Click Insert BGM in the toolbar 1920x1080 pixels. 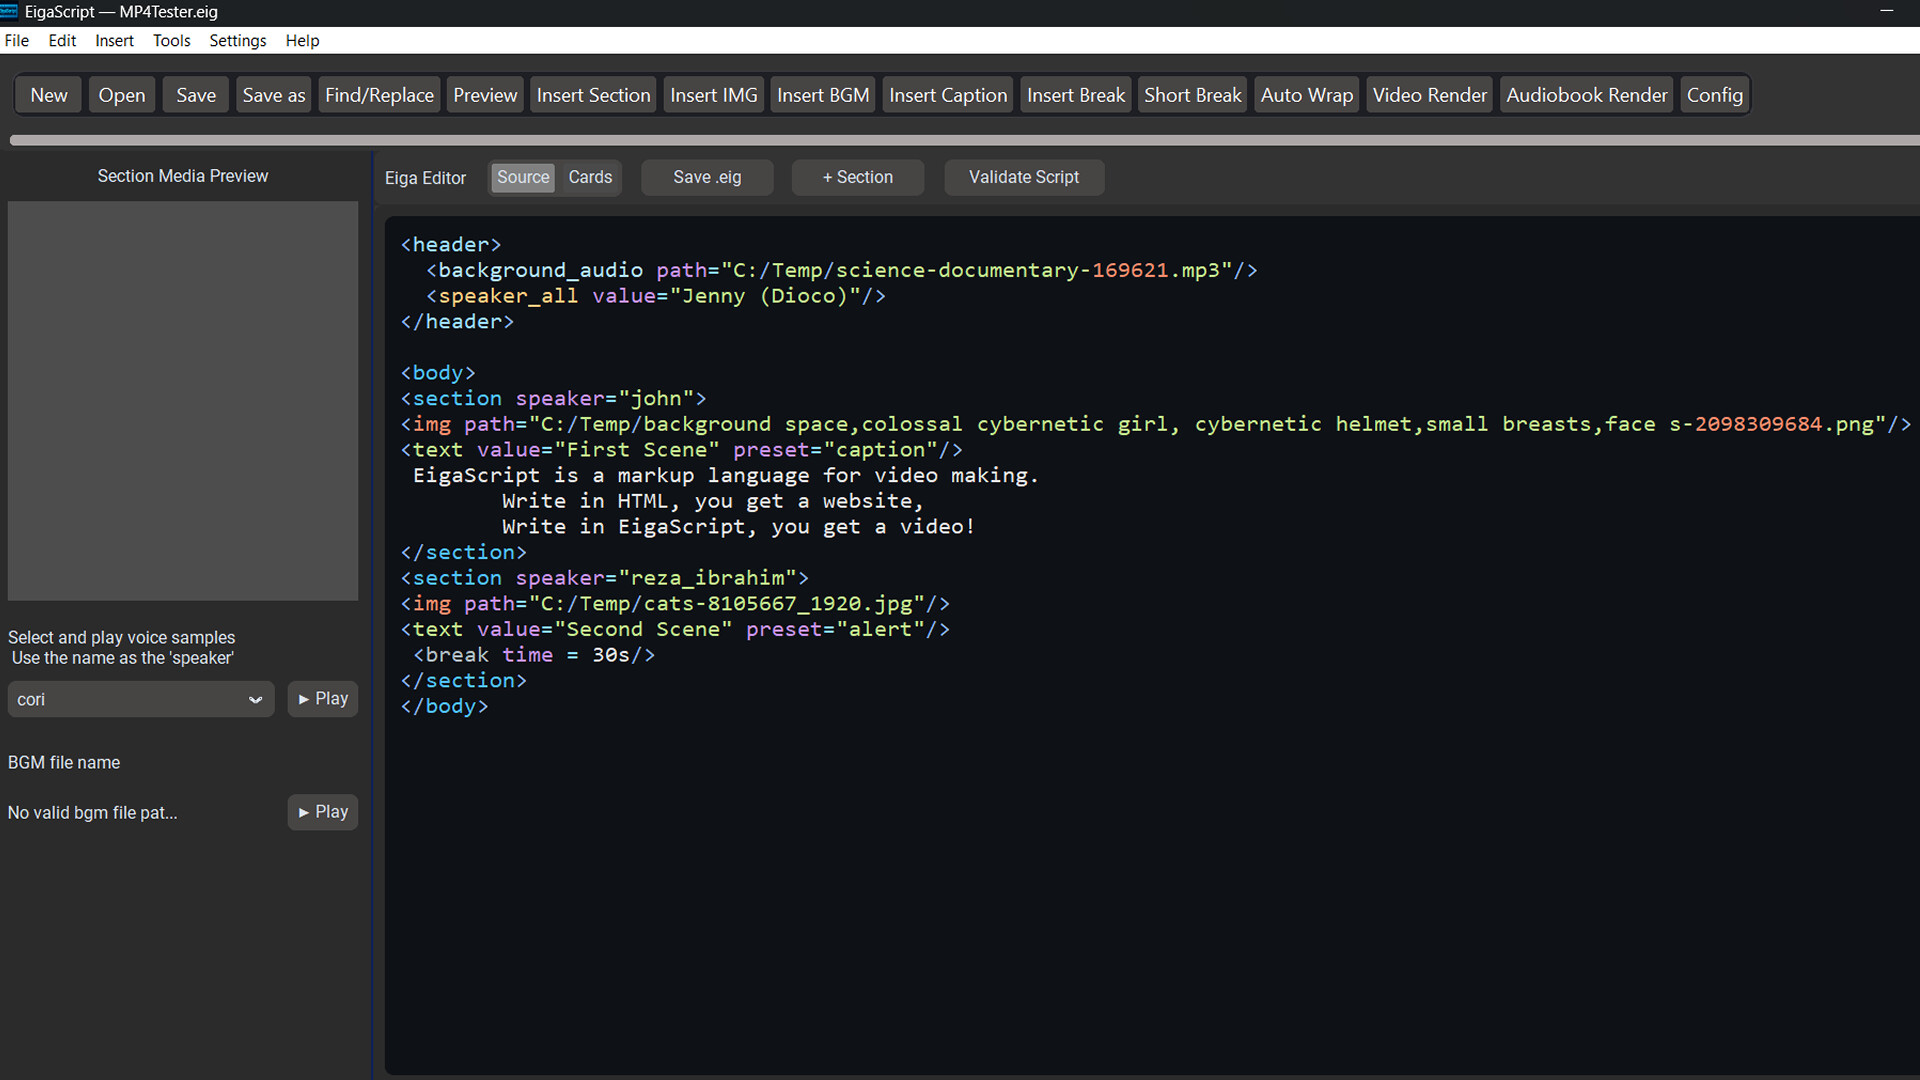822,94
